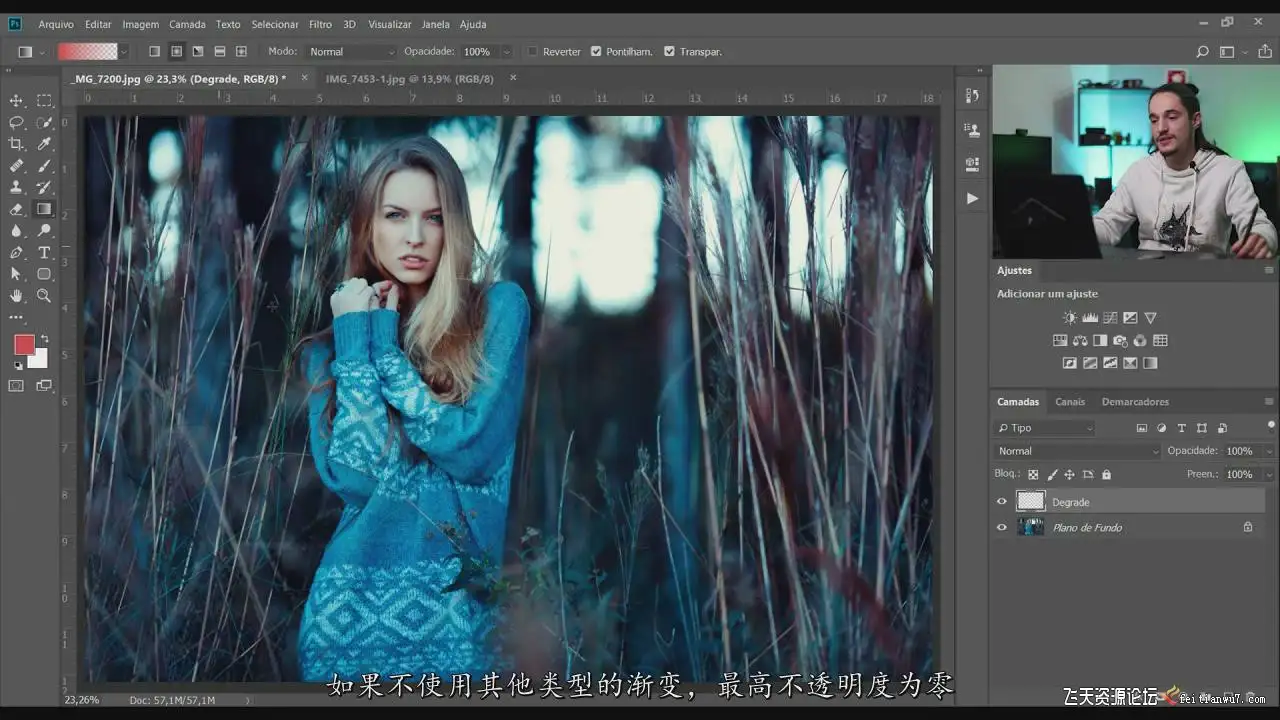Viewport: 1280px width, 720px height.
Task: Select the Plano de Fundo layer
Action: pos(1087,527)
